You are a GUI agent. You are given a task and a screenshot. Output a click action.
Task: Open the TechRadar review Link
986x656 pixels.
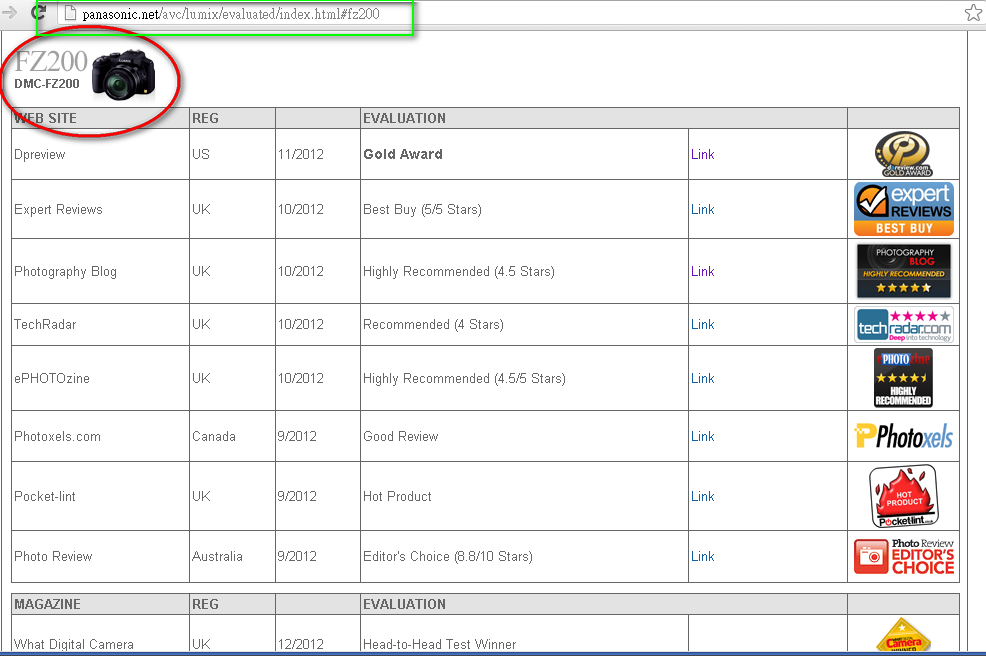702,325
